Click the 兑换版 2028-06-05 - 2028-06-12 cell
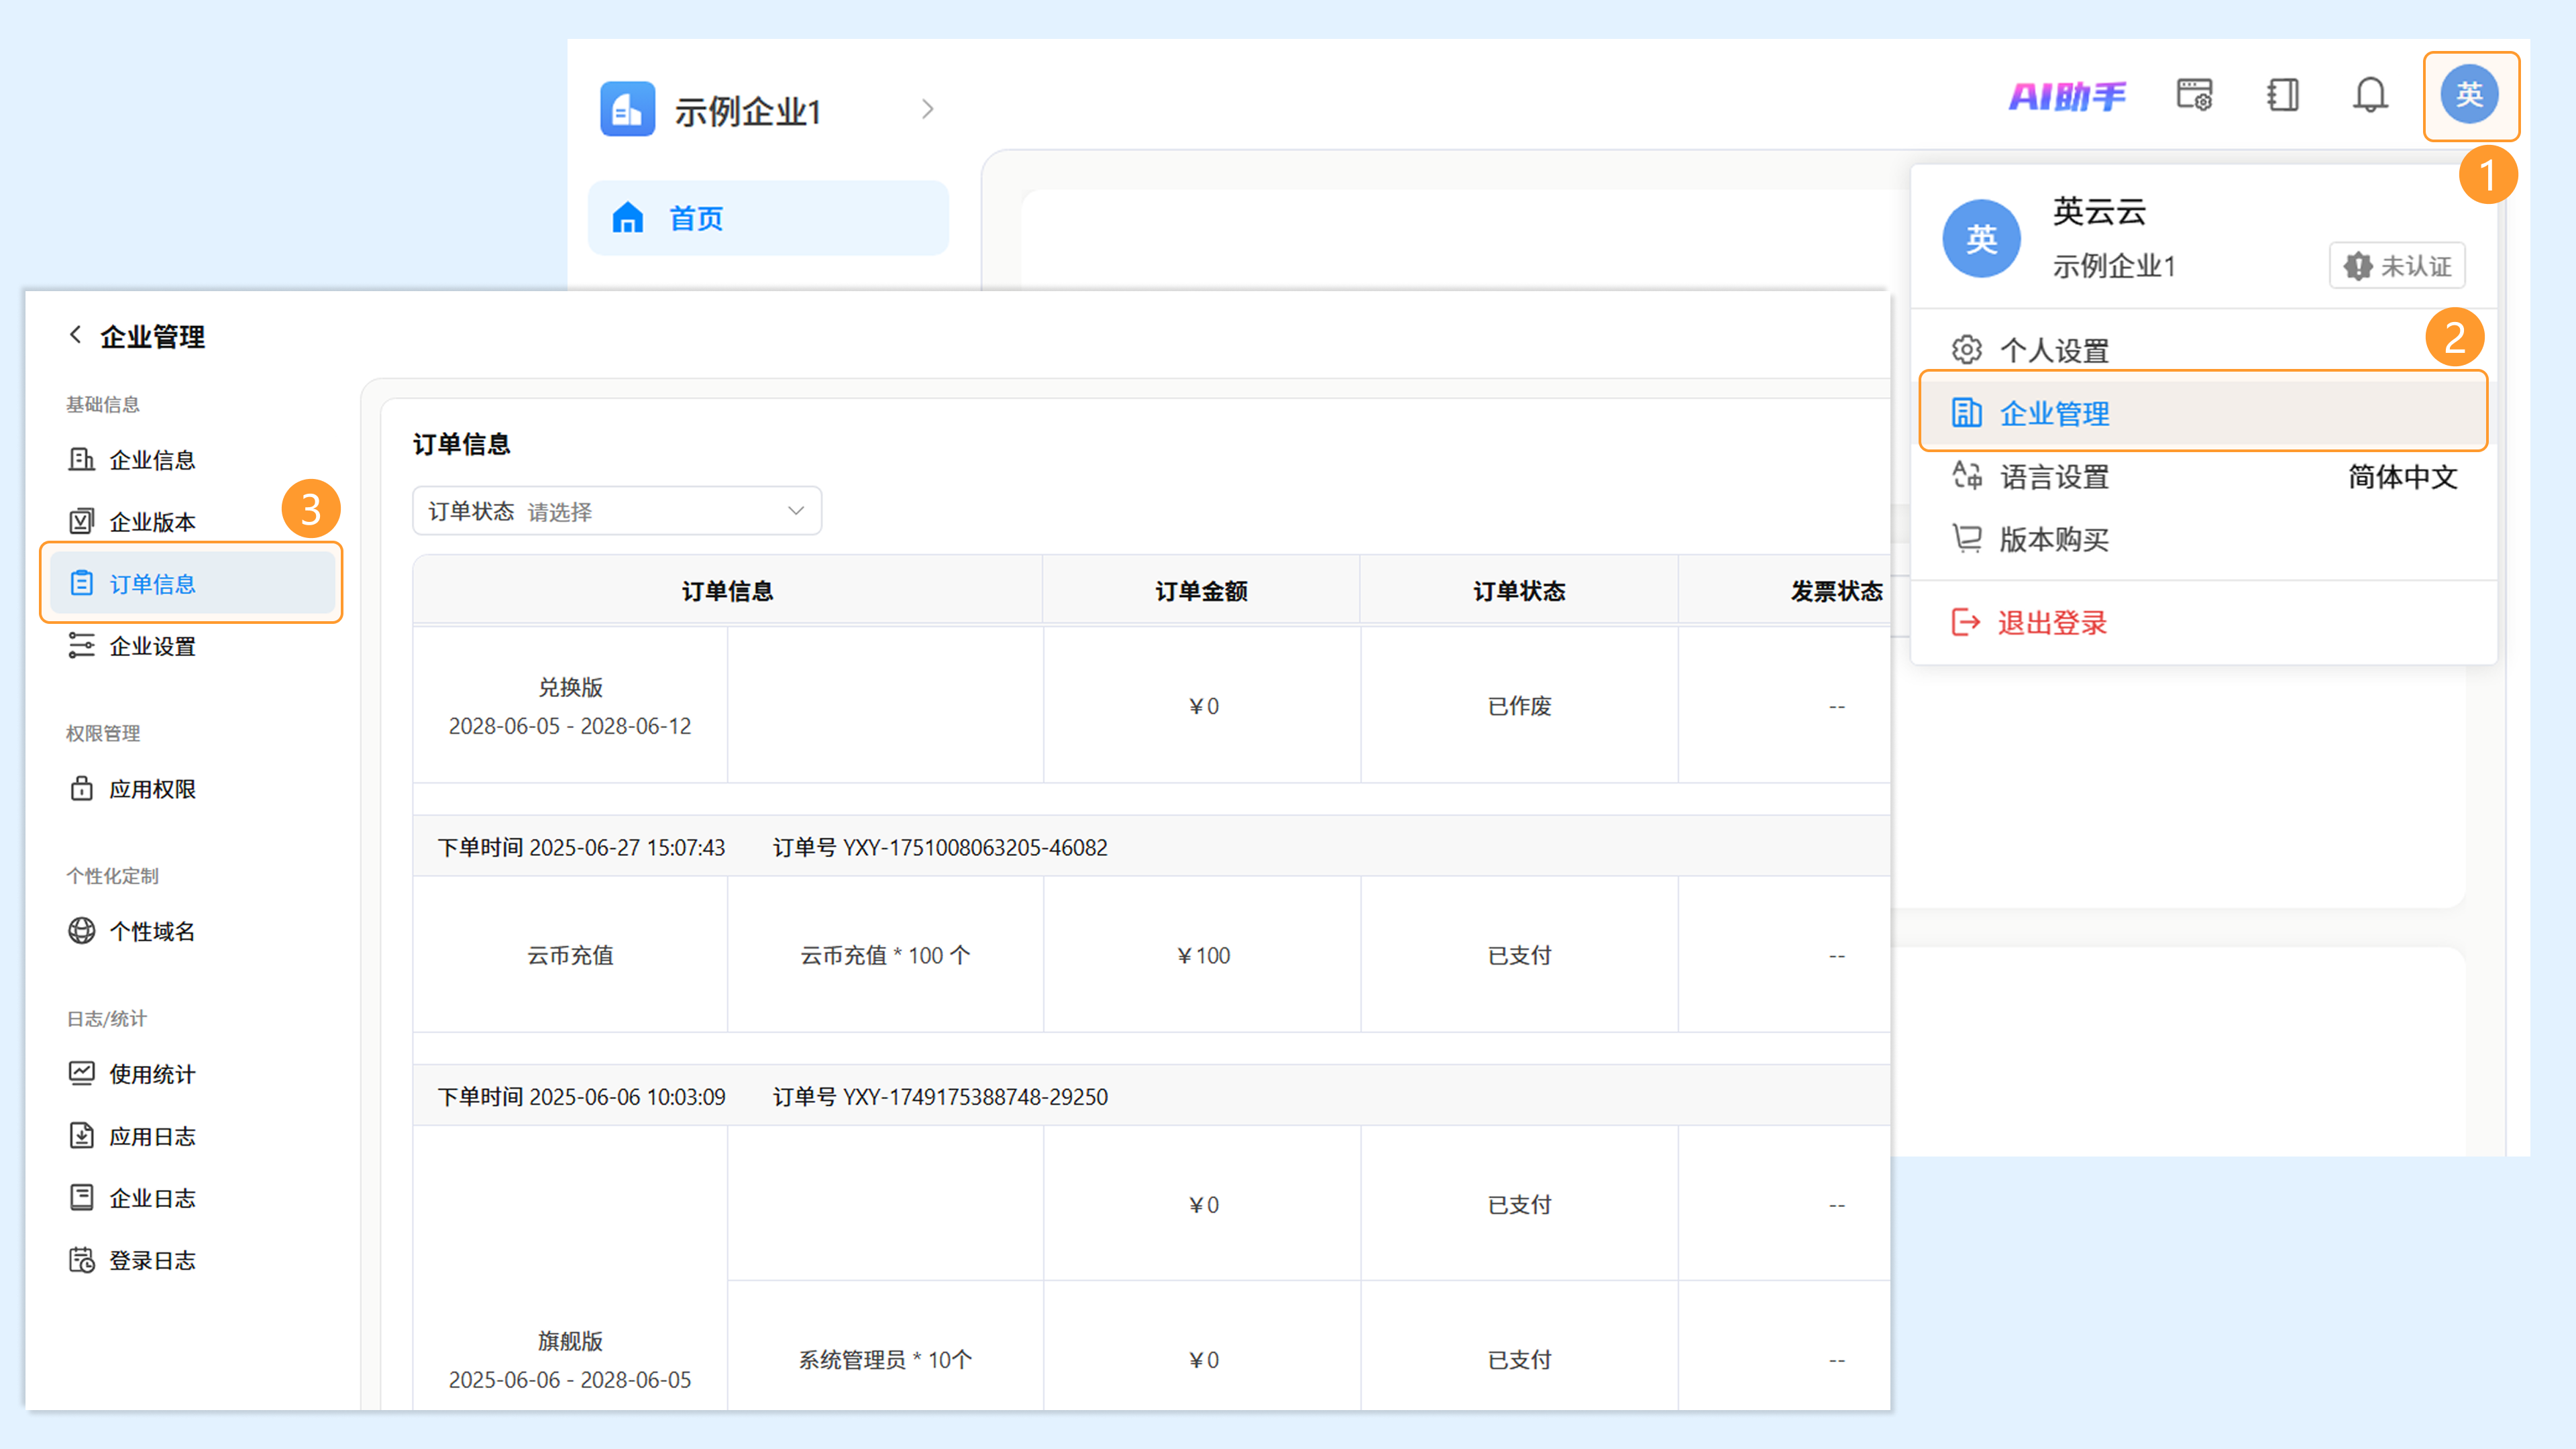 coord(570,706)
